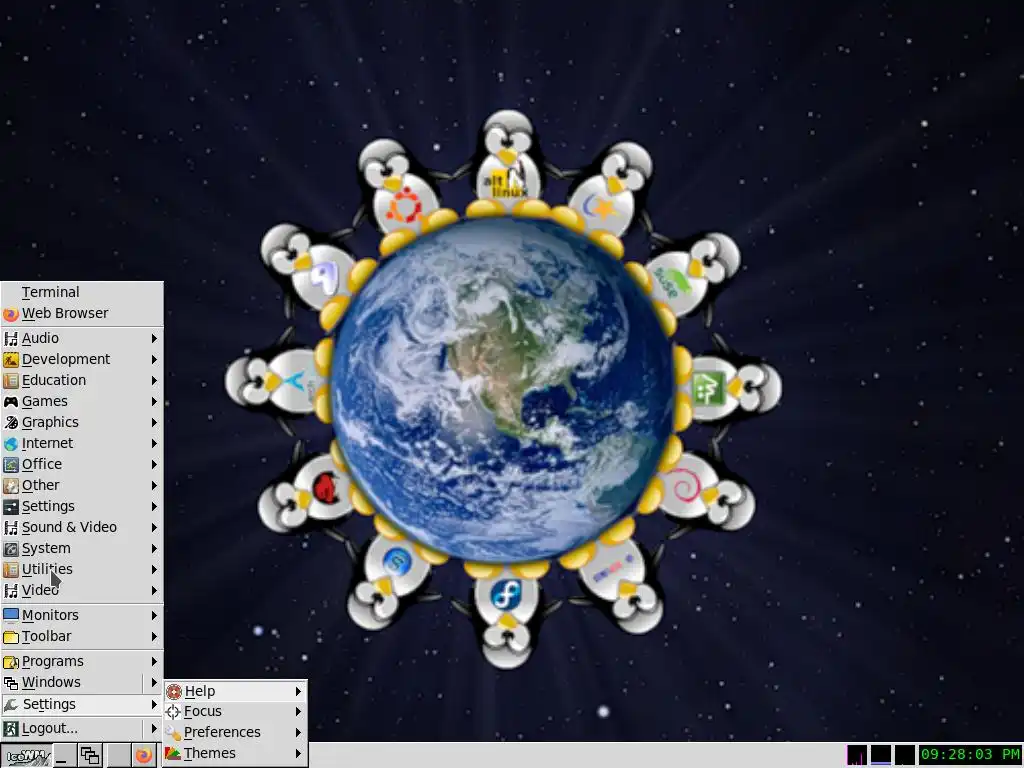
Task: Open the Utilities menu entry
Action: tap(82, 569)
